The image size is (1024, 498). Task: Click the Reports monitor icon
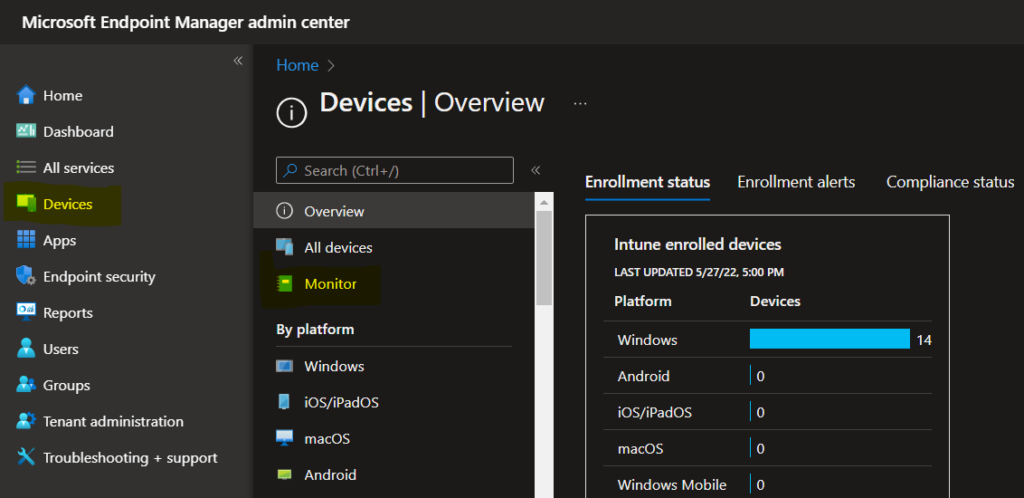click(25, 313)
